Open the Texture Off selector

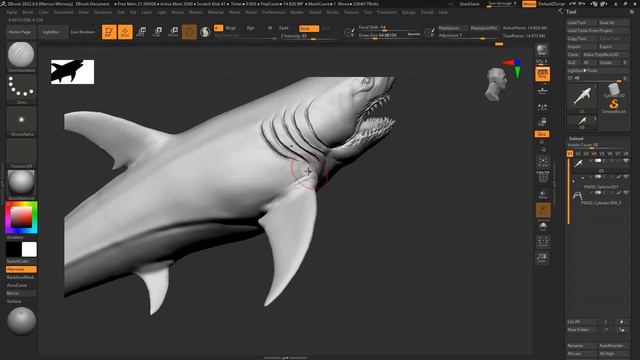[21, 152]
